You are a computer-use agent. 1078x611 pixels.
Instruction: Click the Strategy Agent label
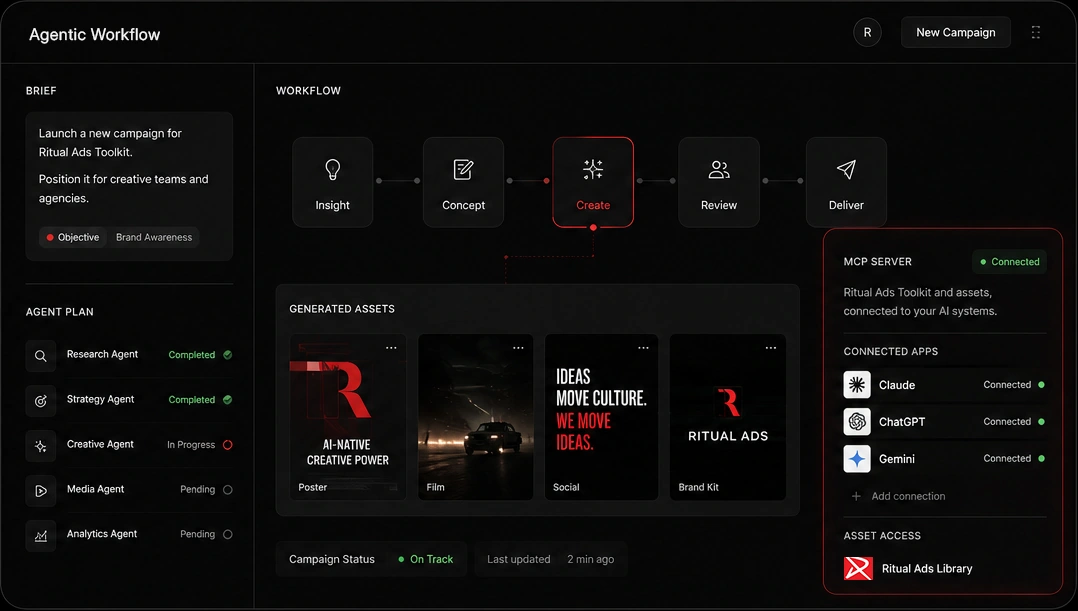tap(100, 399)
